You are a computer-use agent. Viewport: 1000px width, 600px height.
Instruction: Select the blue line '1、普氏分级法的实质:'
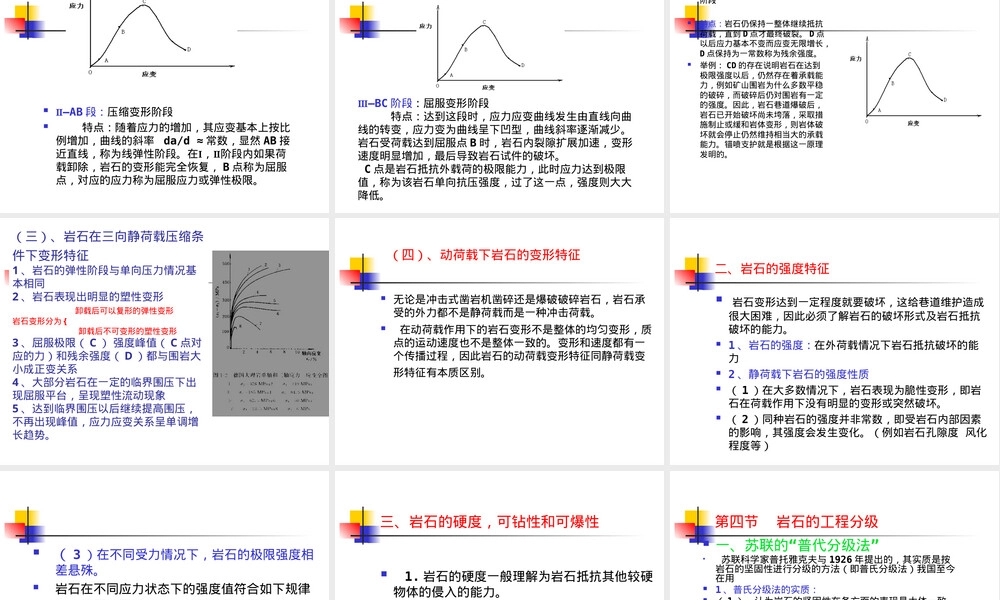click(765, 590)
